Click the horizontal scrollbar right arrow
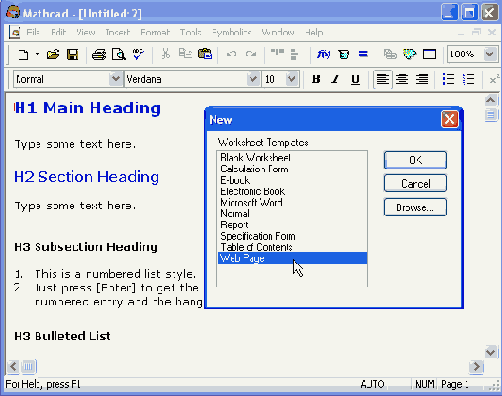 477,367
